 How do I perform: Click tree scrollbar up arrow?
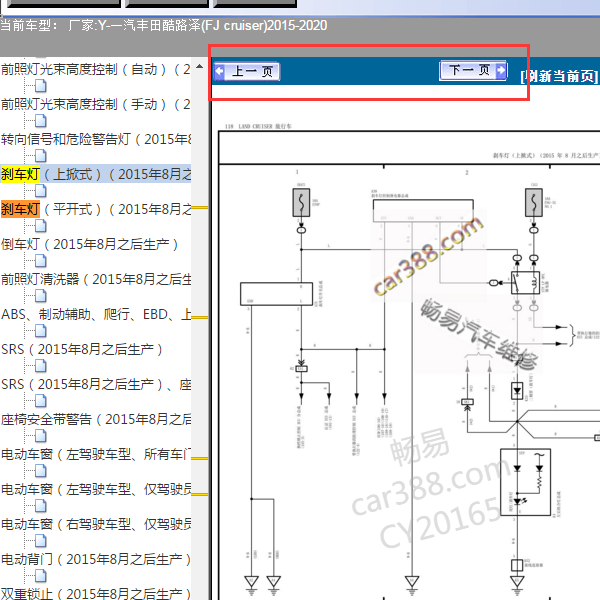tap(199, 67)
